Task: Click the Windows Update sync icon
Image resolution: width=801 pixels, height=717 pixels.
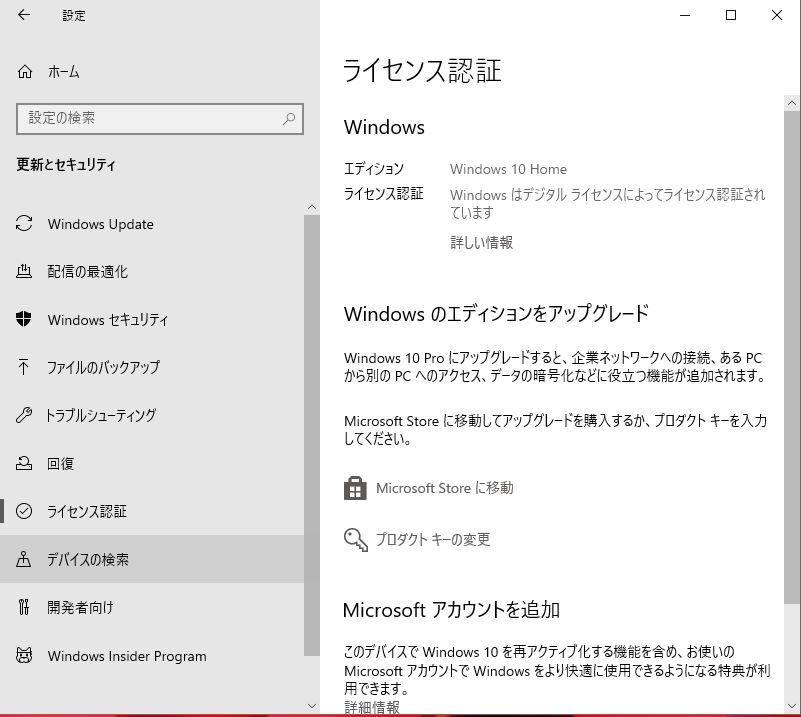Action: coord(24,224)
